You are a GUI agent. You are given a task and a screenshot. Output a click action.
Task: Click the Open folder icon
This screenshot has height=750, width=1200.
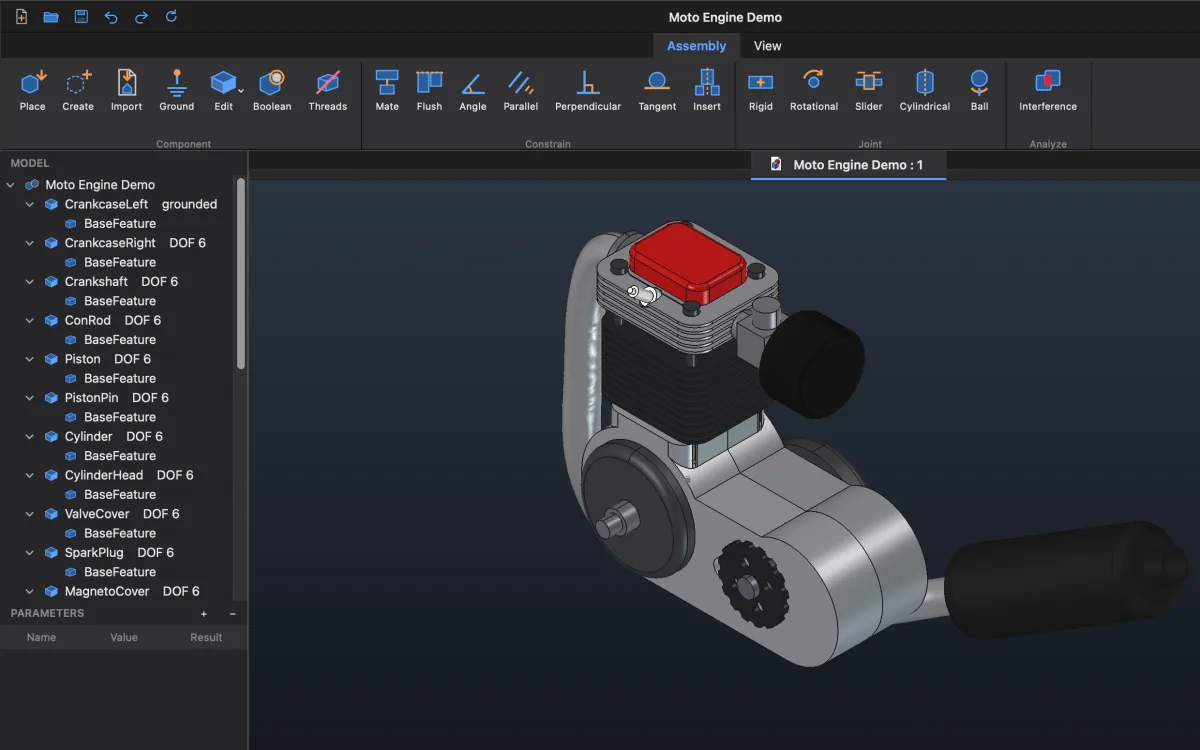(51, 17)
